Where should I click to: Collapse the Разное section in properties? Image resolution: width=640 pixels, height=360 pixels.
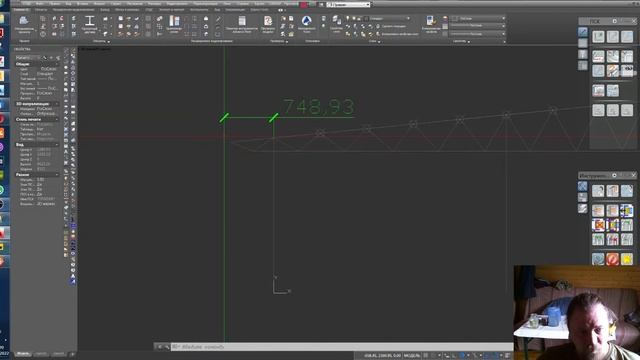[57, 174]
